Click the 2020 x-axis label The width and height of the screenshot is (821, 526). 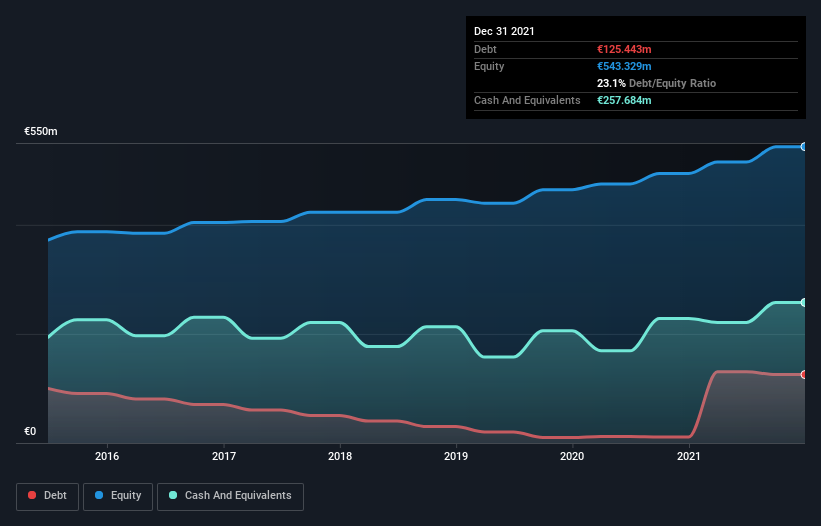point(572,456)
